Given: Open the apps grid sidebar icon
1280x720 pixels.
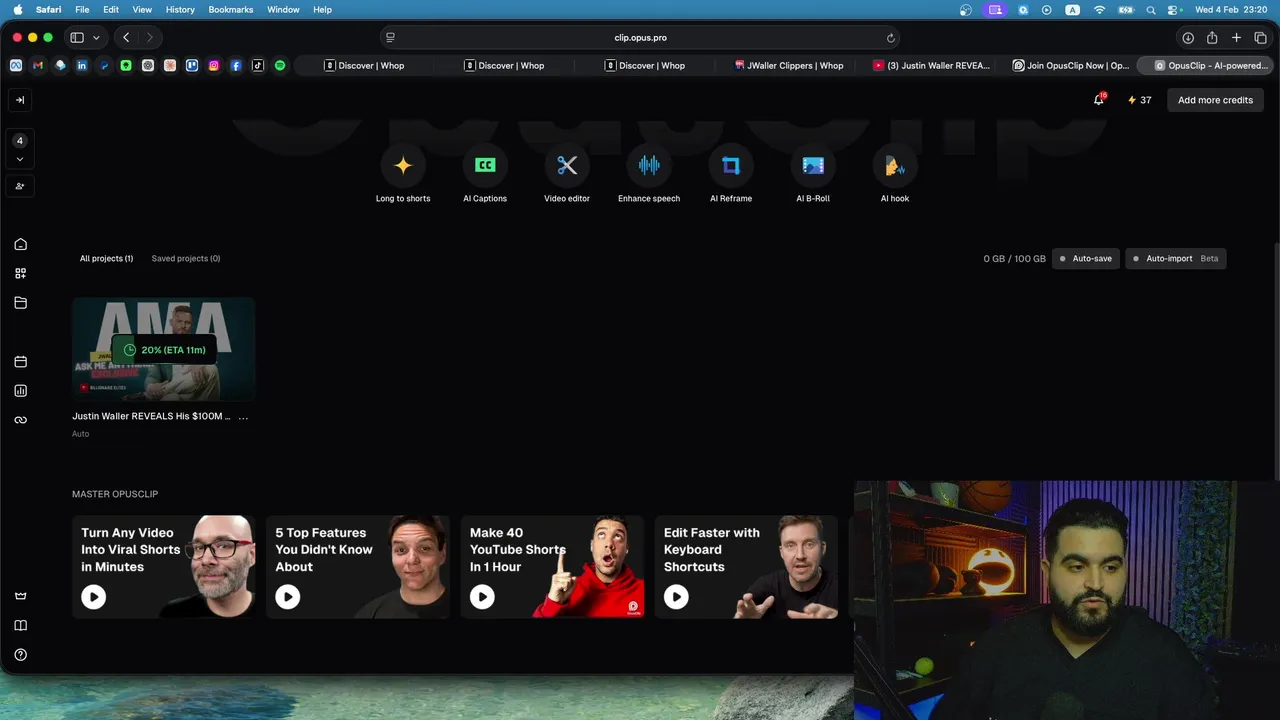Looking at the screenshot, I should [x=20, y=273].
